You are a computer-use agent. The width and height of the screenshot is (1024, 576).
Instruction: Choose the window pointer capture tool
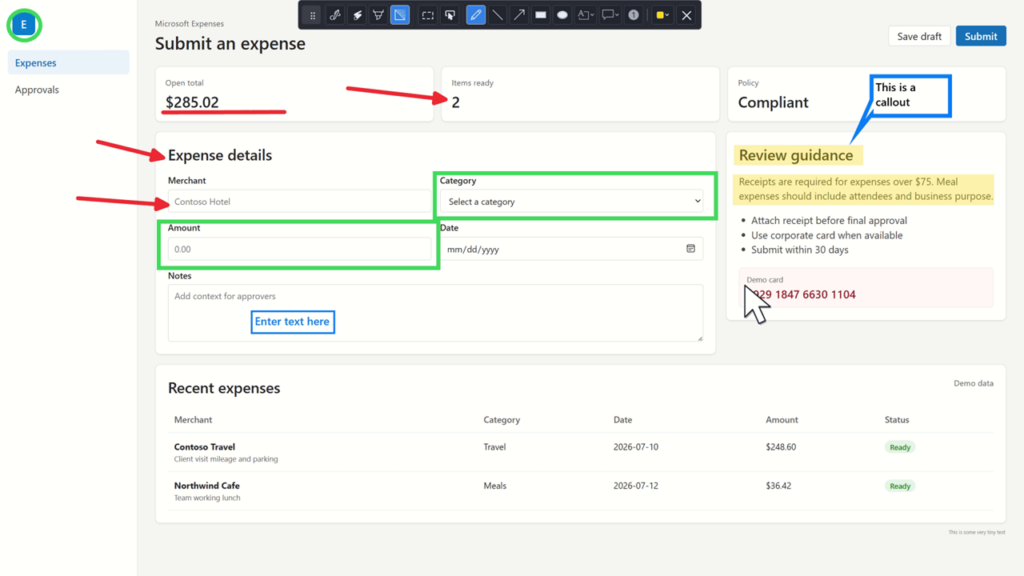[450, 15]
